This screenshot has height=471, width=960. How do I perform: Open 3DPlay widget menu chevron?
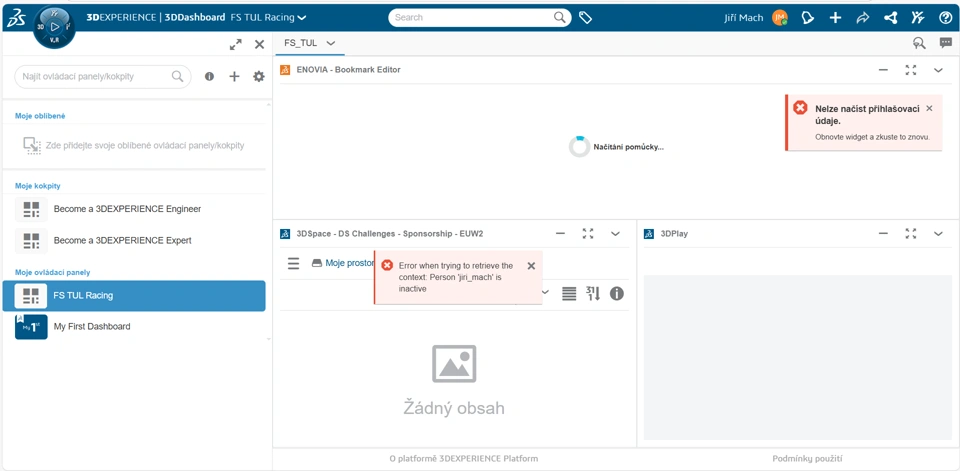pyautogui.click(x=938, y=233)
